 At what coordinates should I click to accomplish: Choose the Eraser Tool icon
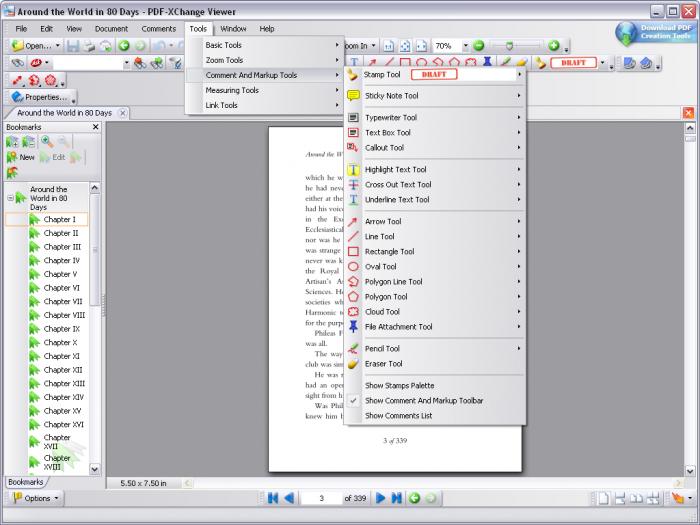[353, 364]
